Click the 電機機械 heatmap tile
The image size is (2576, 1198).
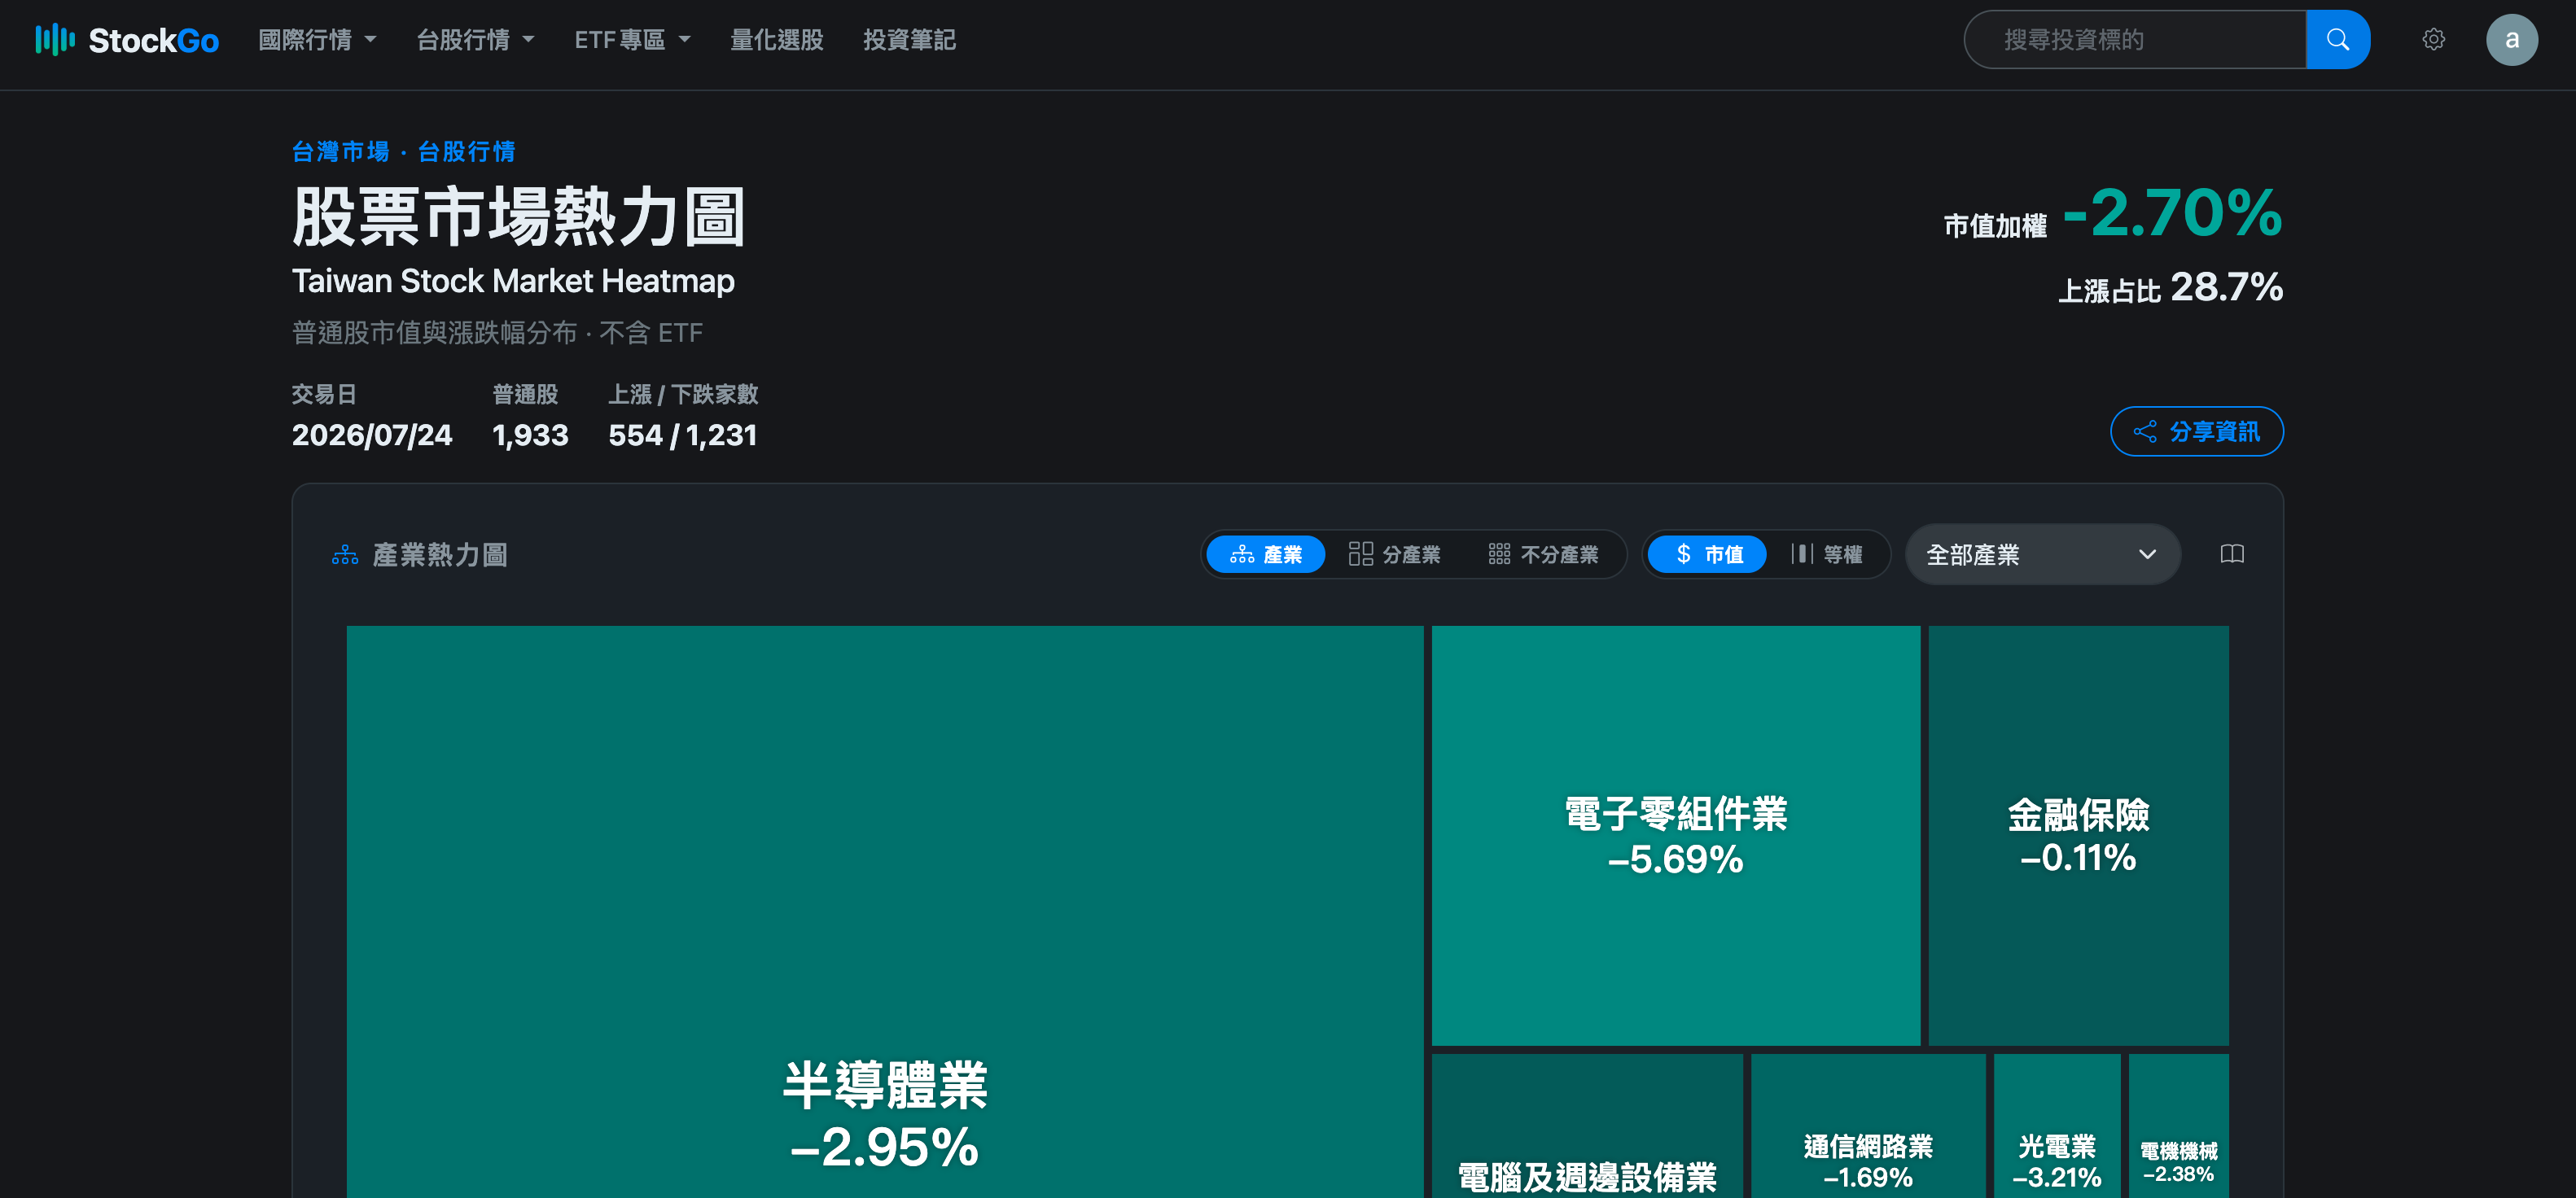(2179, 1126)
